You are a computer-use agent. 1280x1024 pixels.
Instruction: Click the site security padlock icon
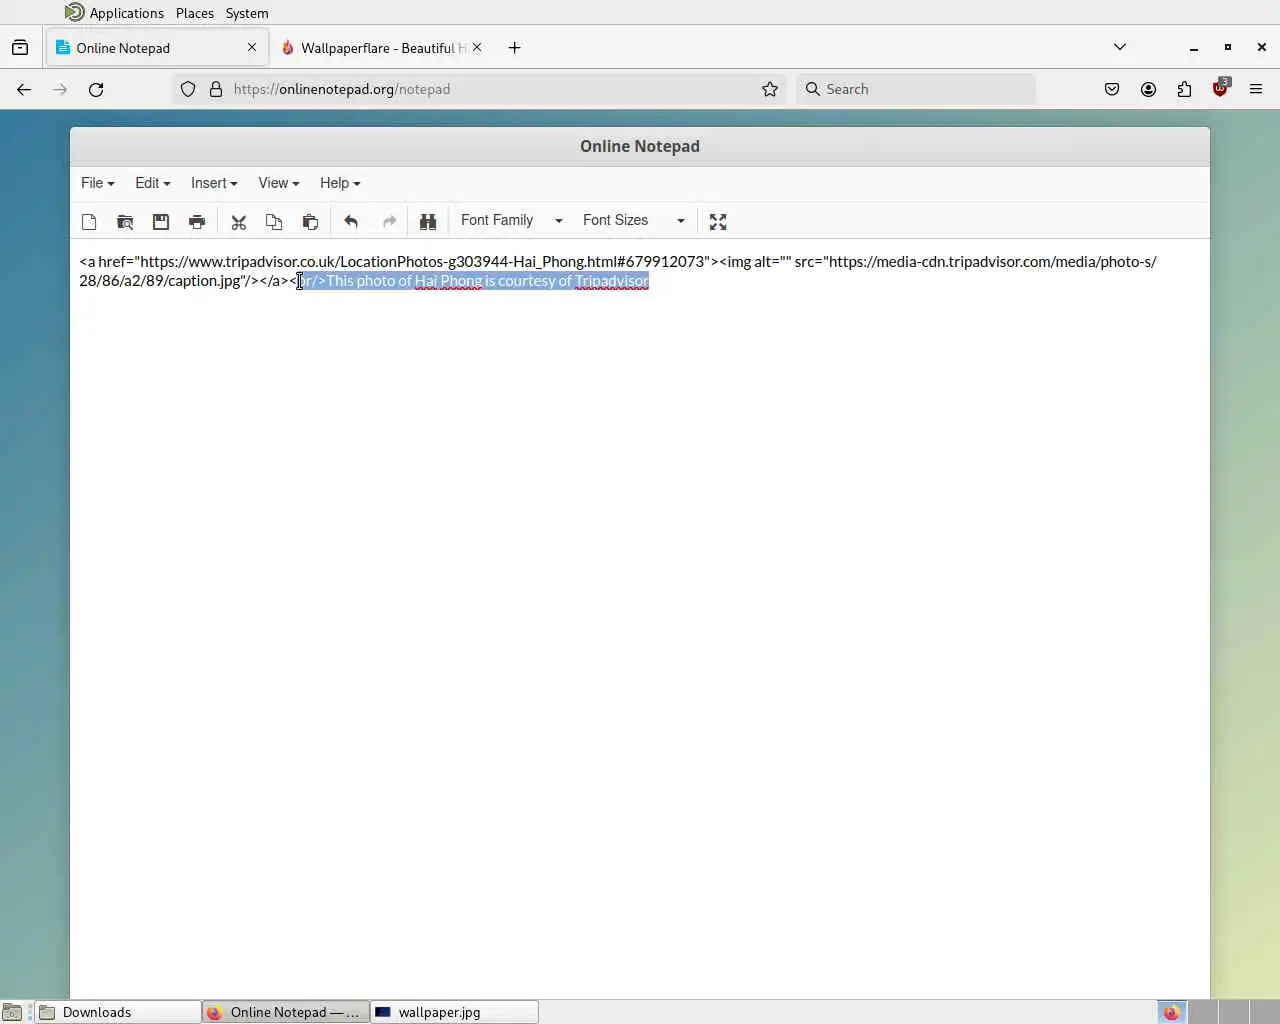point(216,89)
